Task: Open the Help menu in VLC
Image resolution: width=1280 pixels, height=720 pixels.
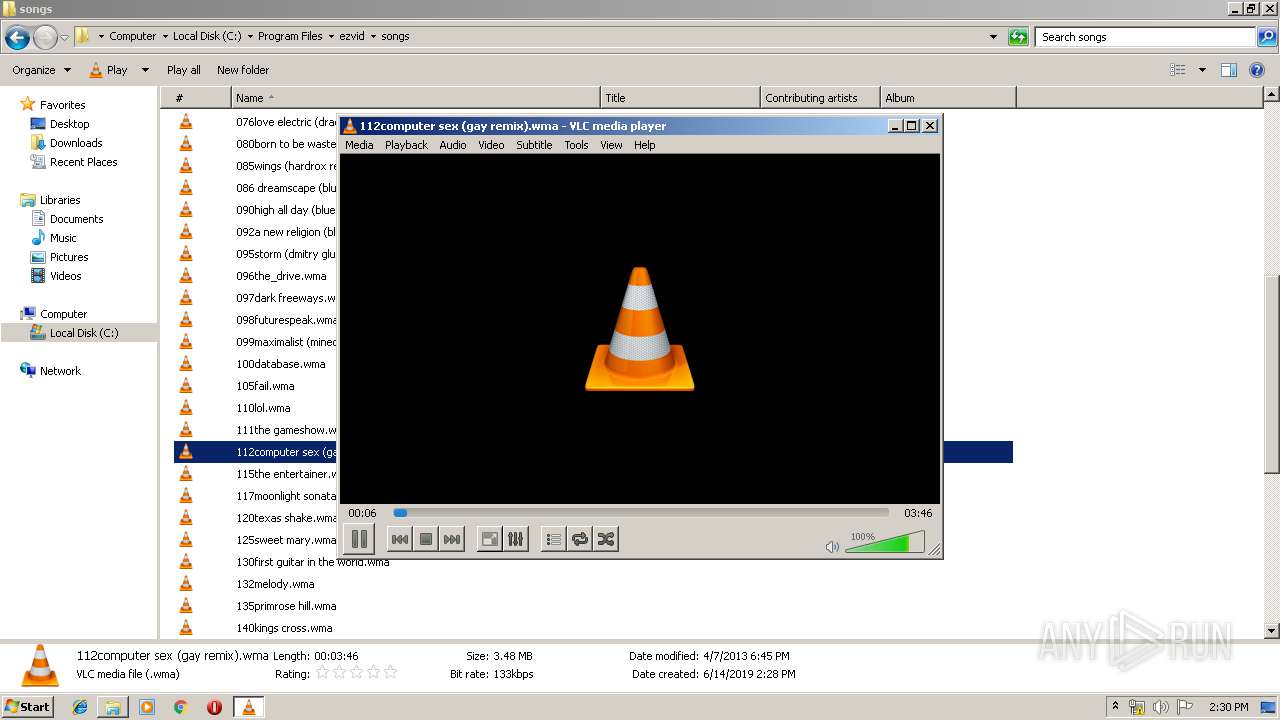Action: coord(645,145)
